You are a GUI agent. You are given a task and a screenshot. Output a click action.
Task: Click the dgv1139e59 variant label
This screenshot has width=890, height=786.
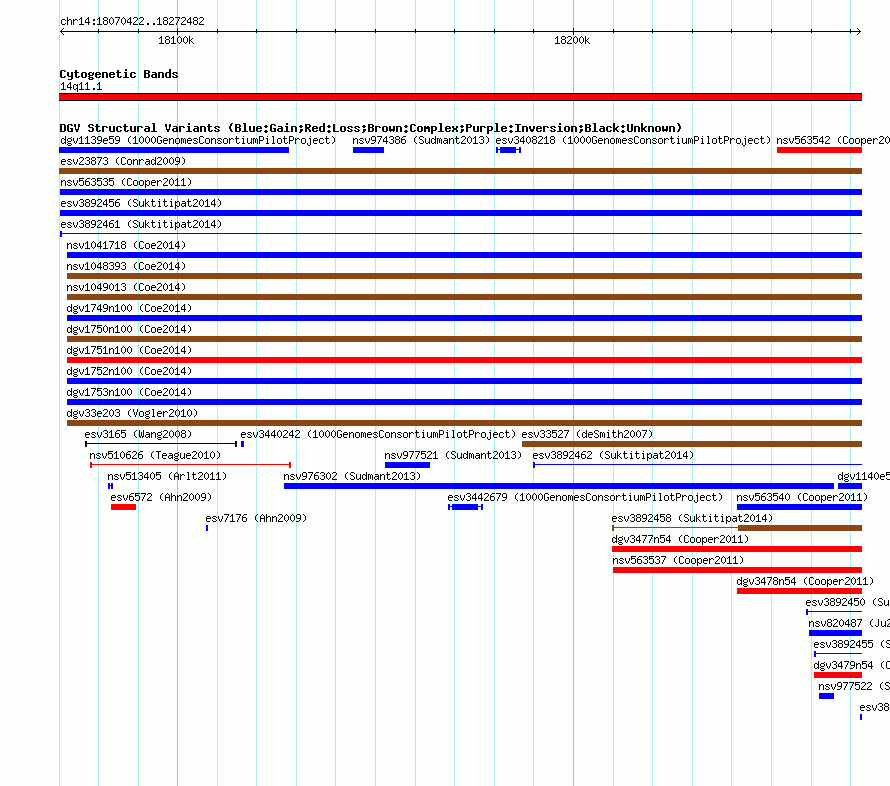[x=198, y=140]
